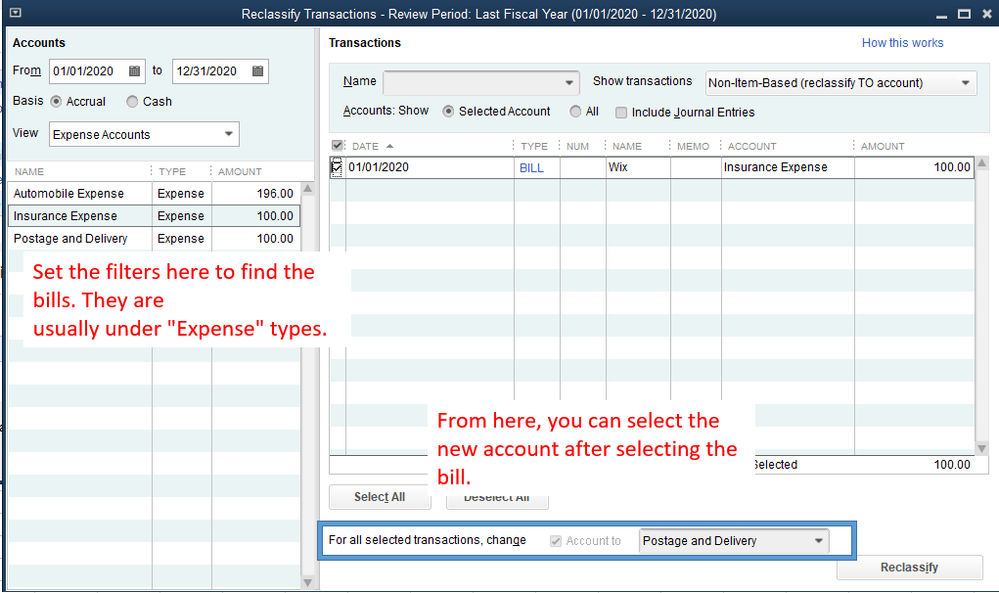This screenshot has height=593, width=999.
Task: Maximize the Reclassify Transactions window
Action: coord(965,14)
